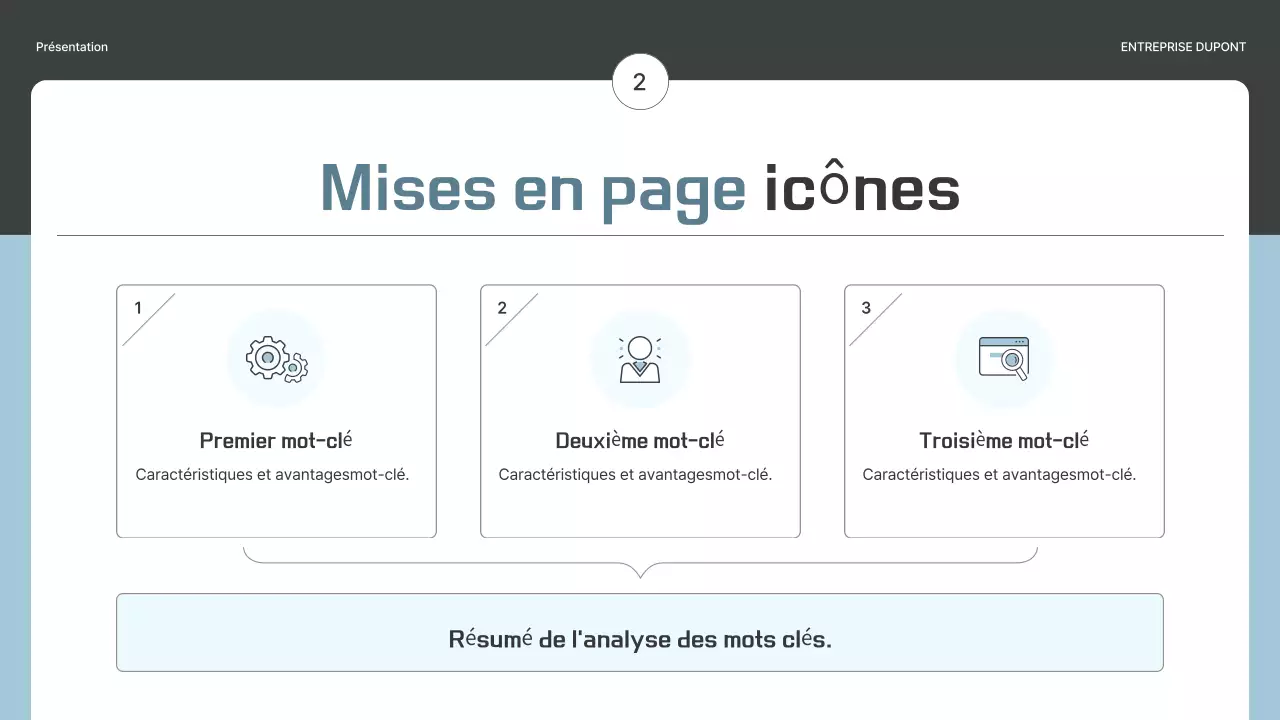Image resolution: width=1280 pixels, height=720 pixels.
Task: Select the number 3 label on the third card
Action: [865, 308]
